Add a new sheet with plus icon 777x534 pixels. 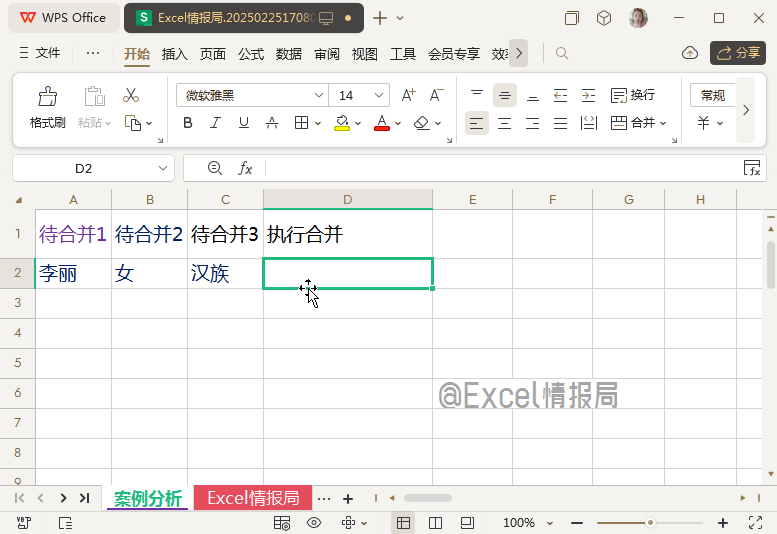pyautogui.click(x=348, y=498)
